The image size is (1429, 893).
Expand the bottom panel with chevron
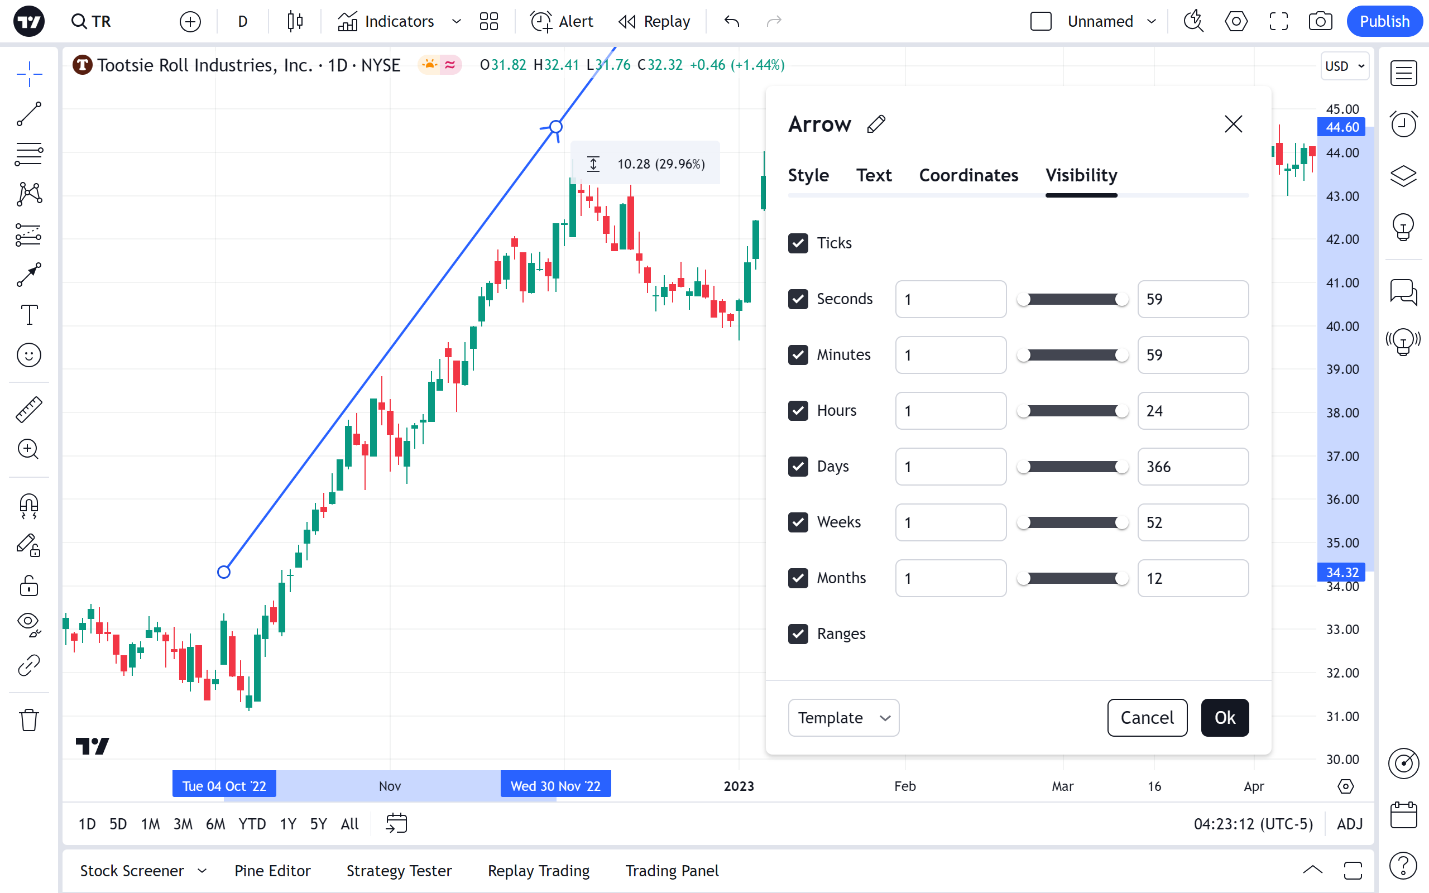(x=1313, y=870)
